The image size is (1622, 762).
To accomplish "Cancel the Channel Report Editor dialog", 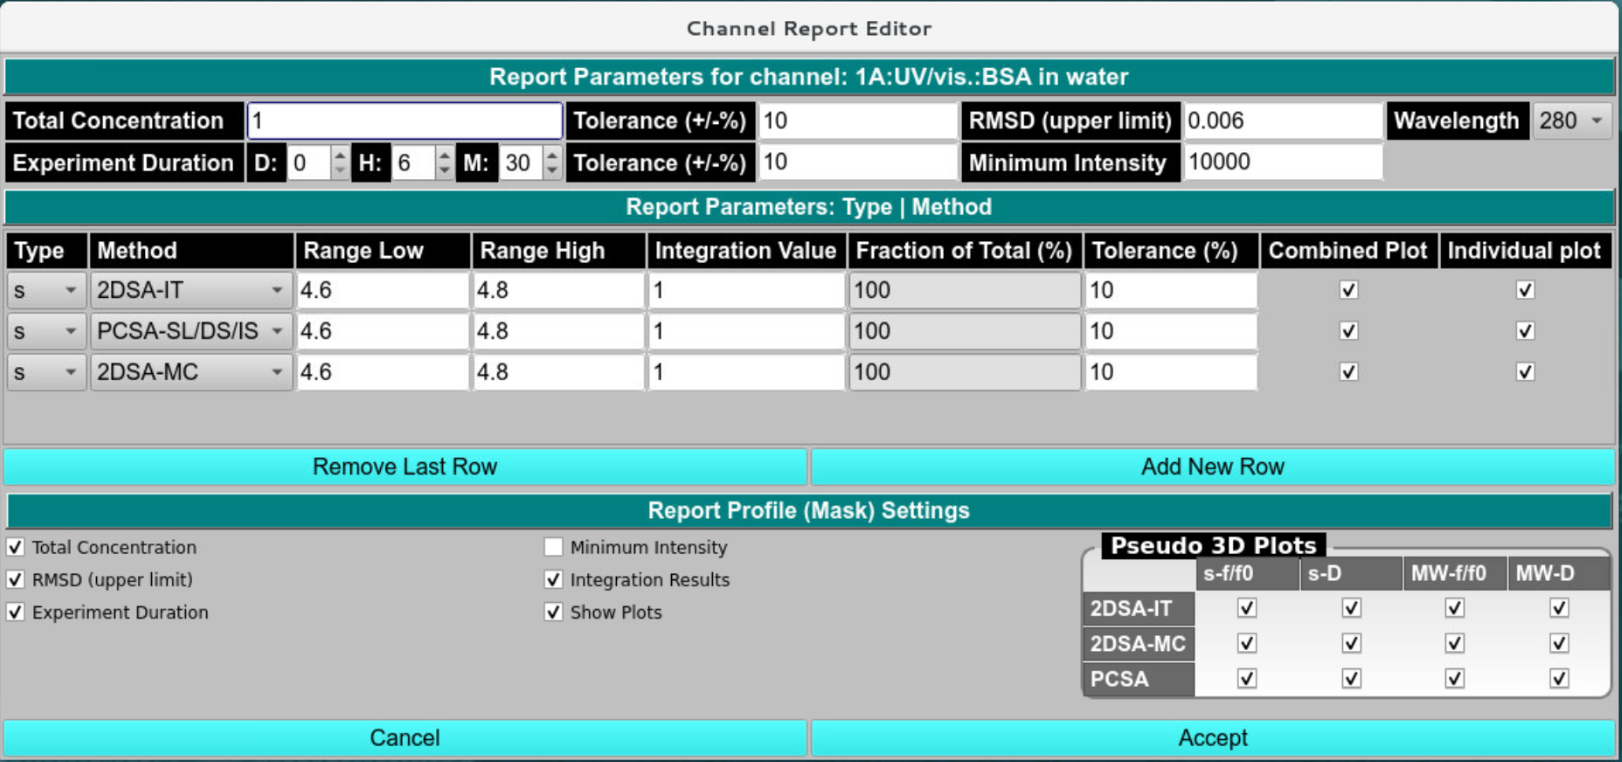I will pyautogui.click(x=404, y=738).
